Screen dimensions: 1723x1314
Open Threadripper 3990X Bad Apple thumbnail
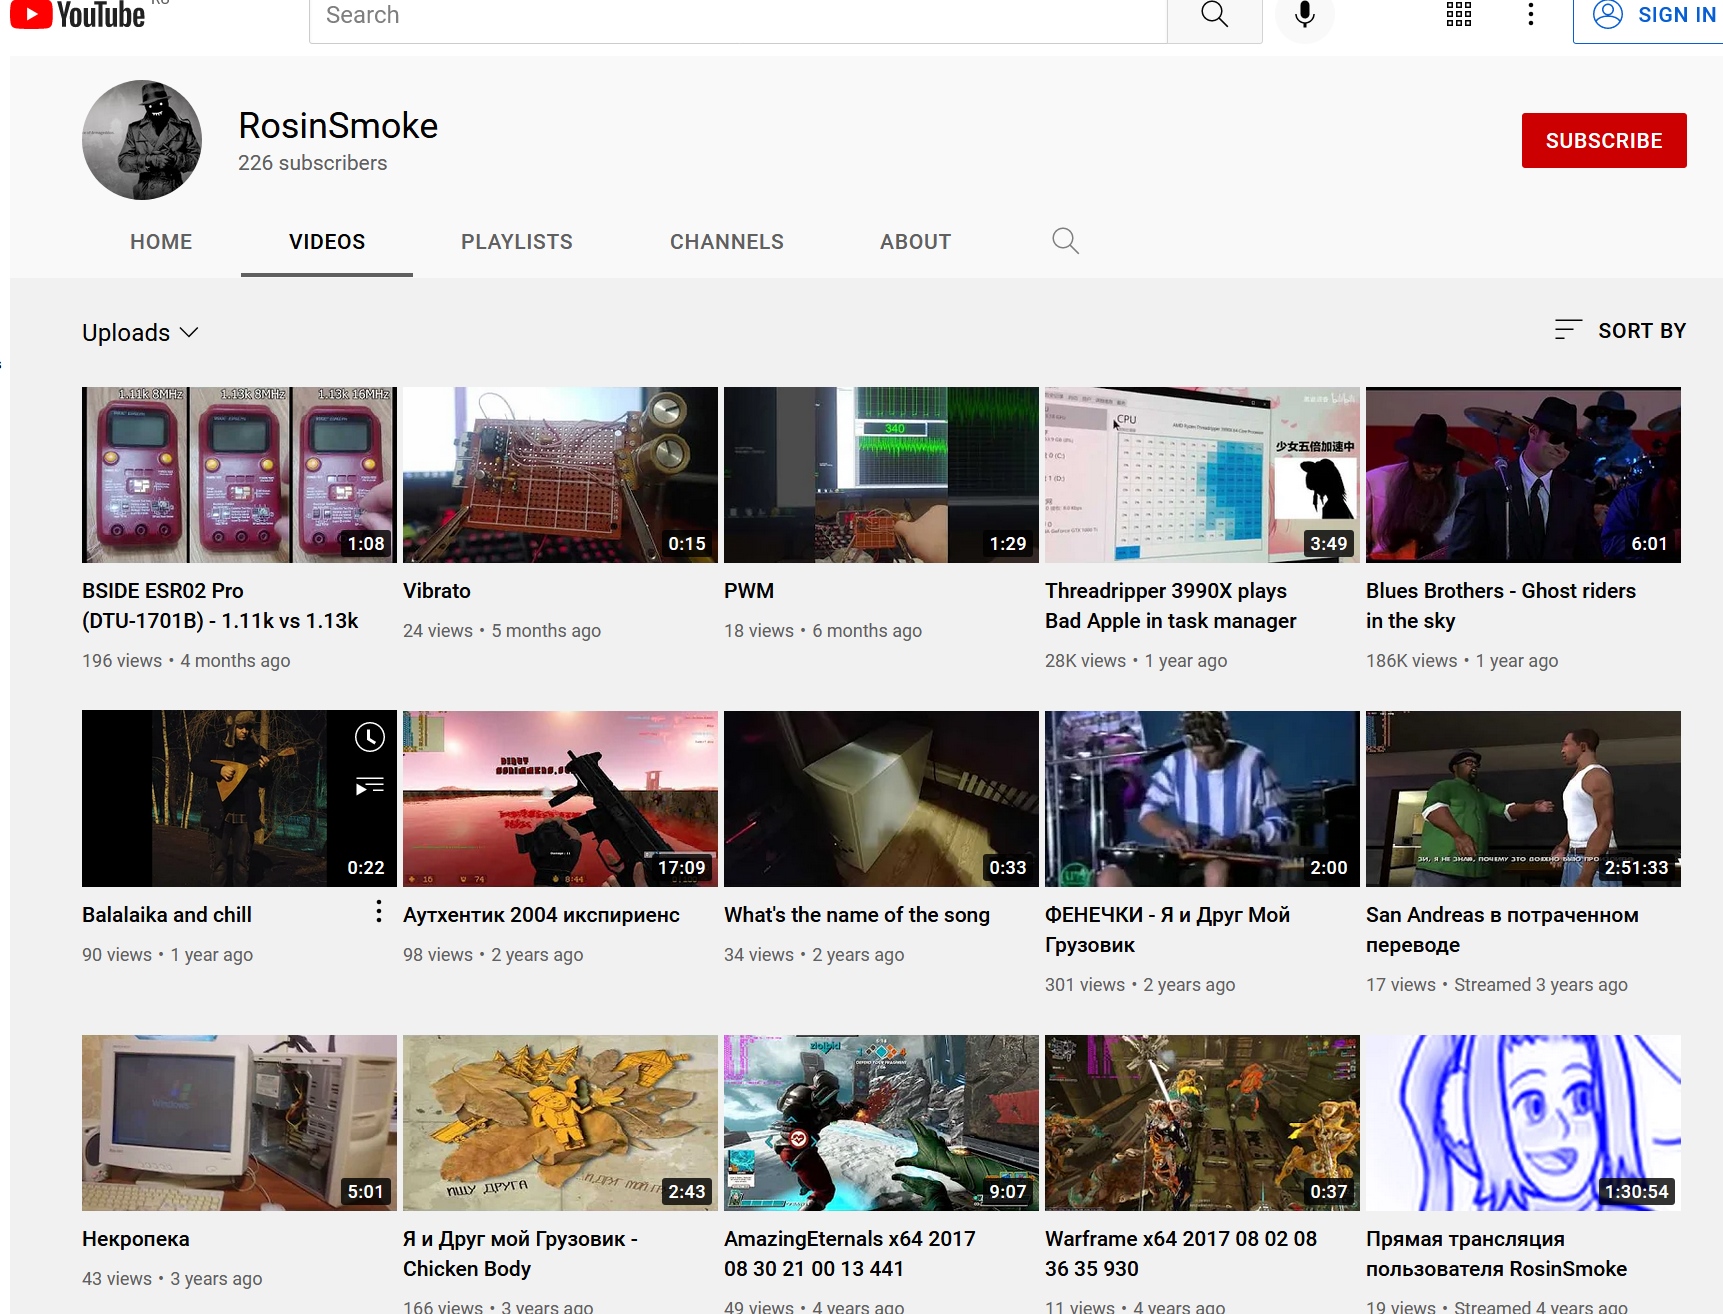pos(1202,475)
